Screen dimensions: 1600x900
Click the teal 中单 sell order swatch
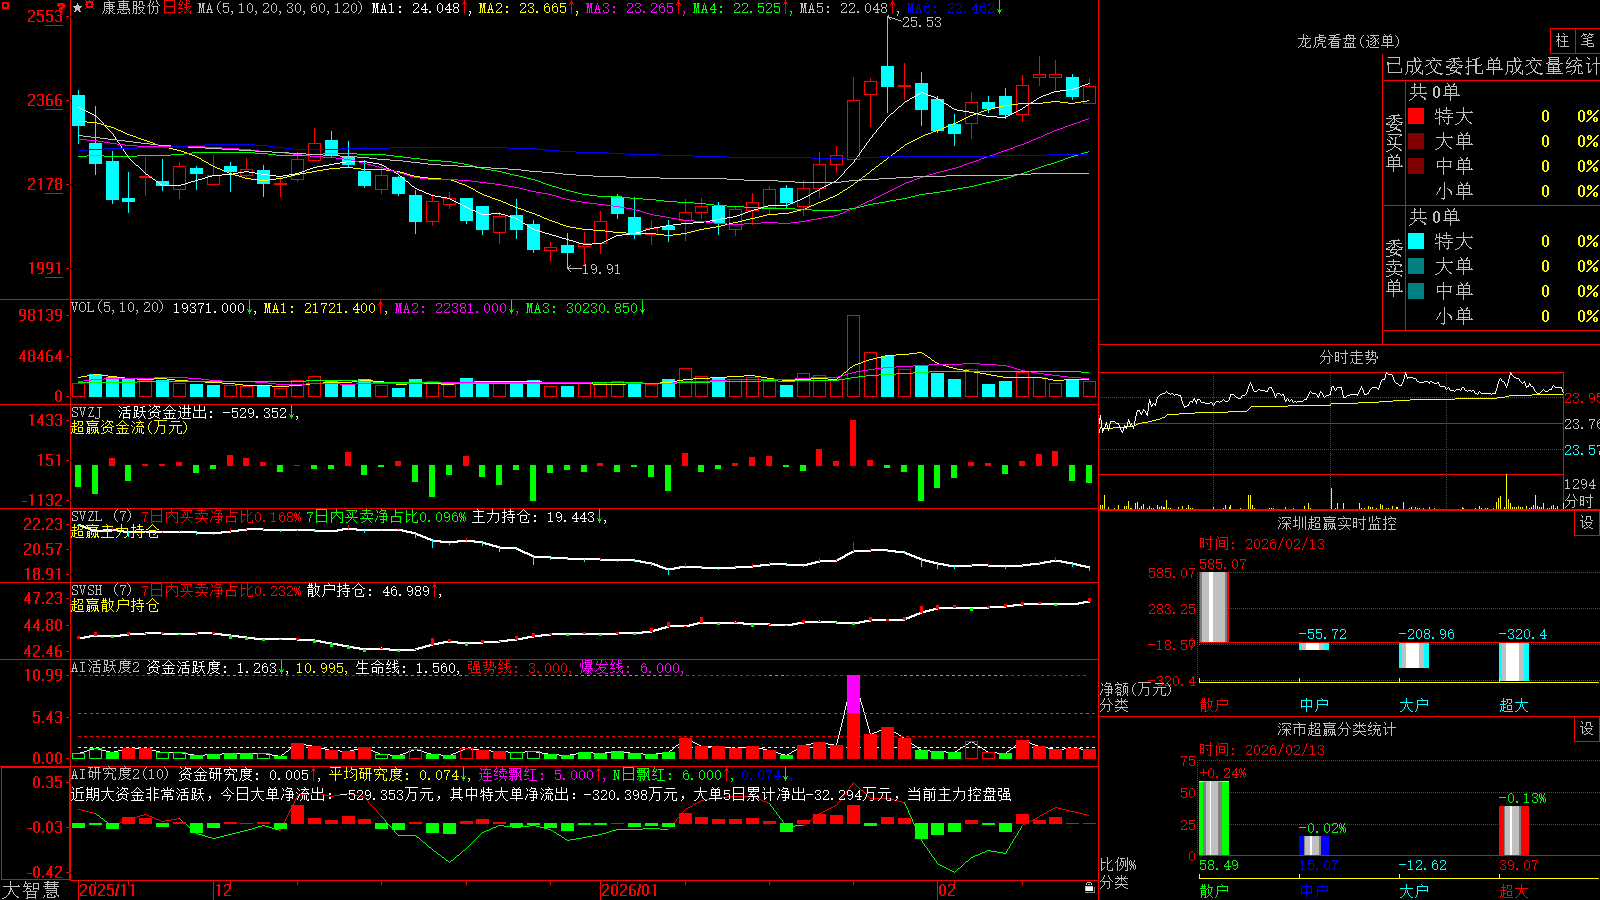(x=1416, y=291)
